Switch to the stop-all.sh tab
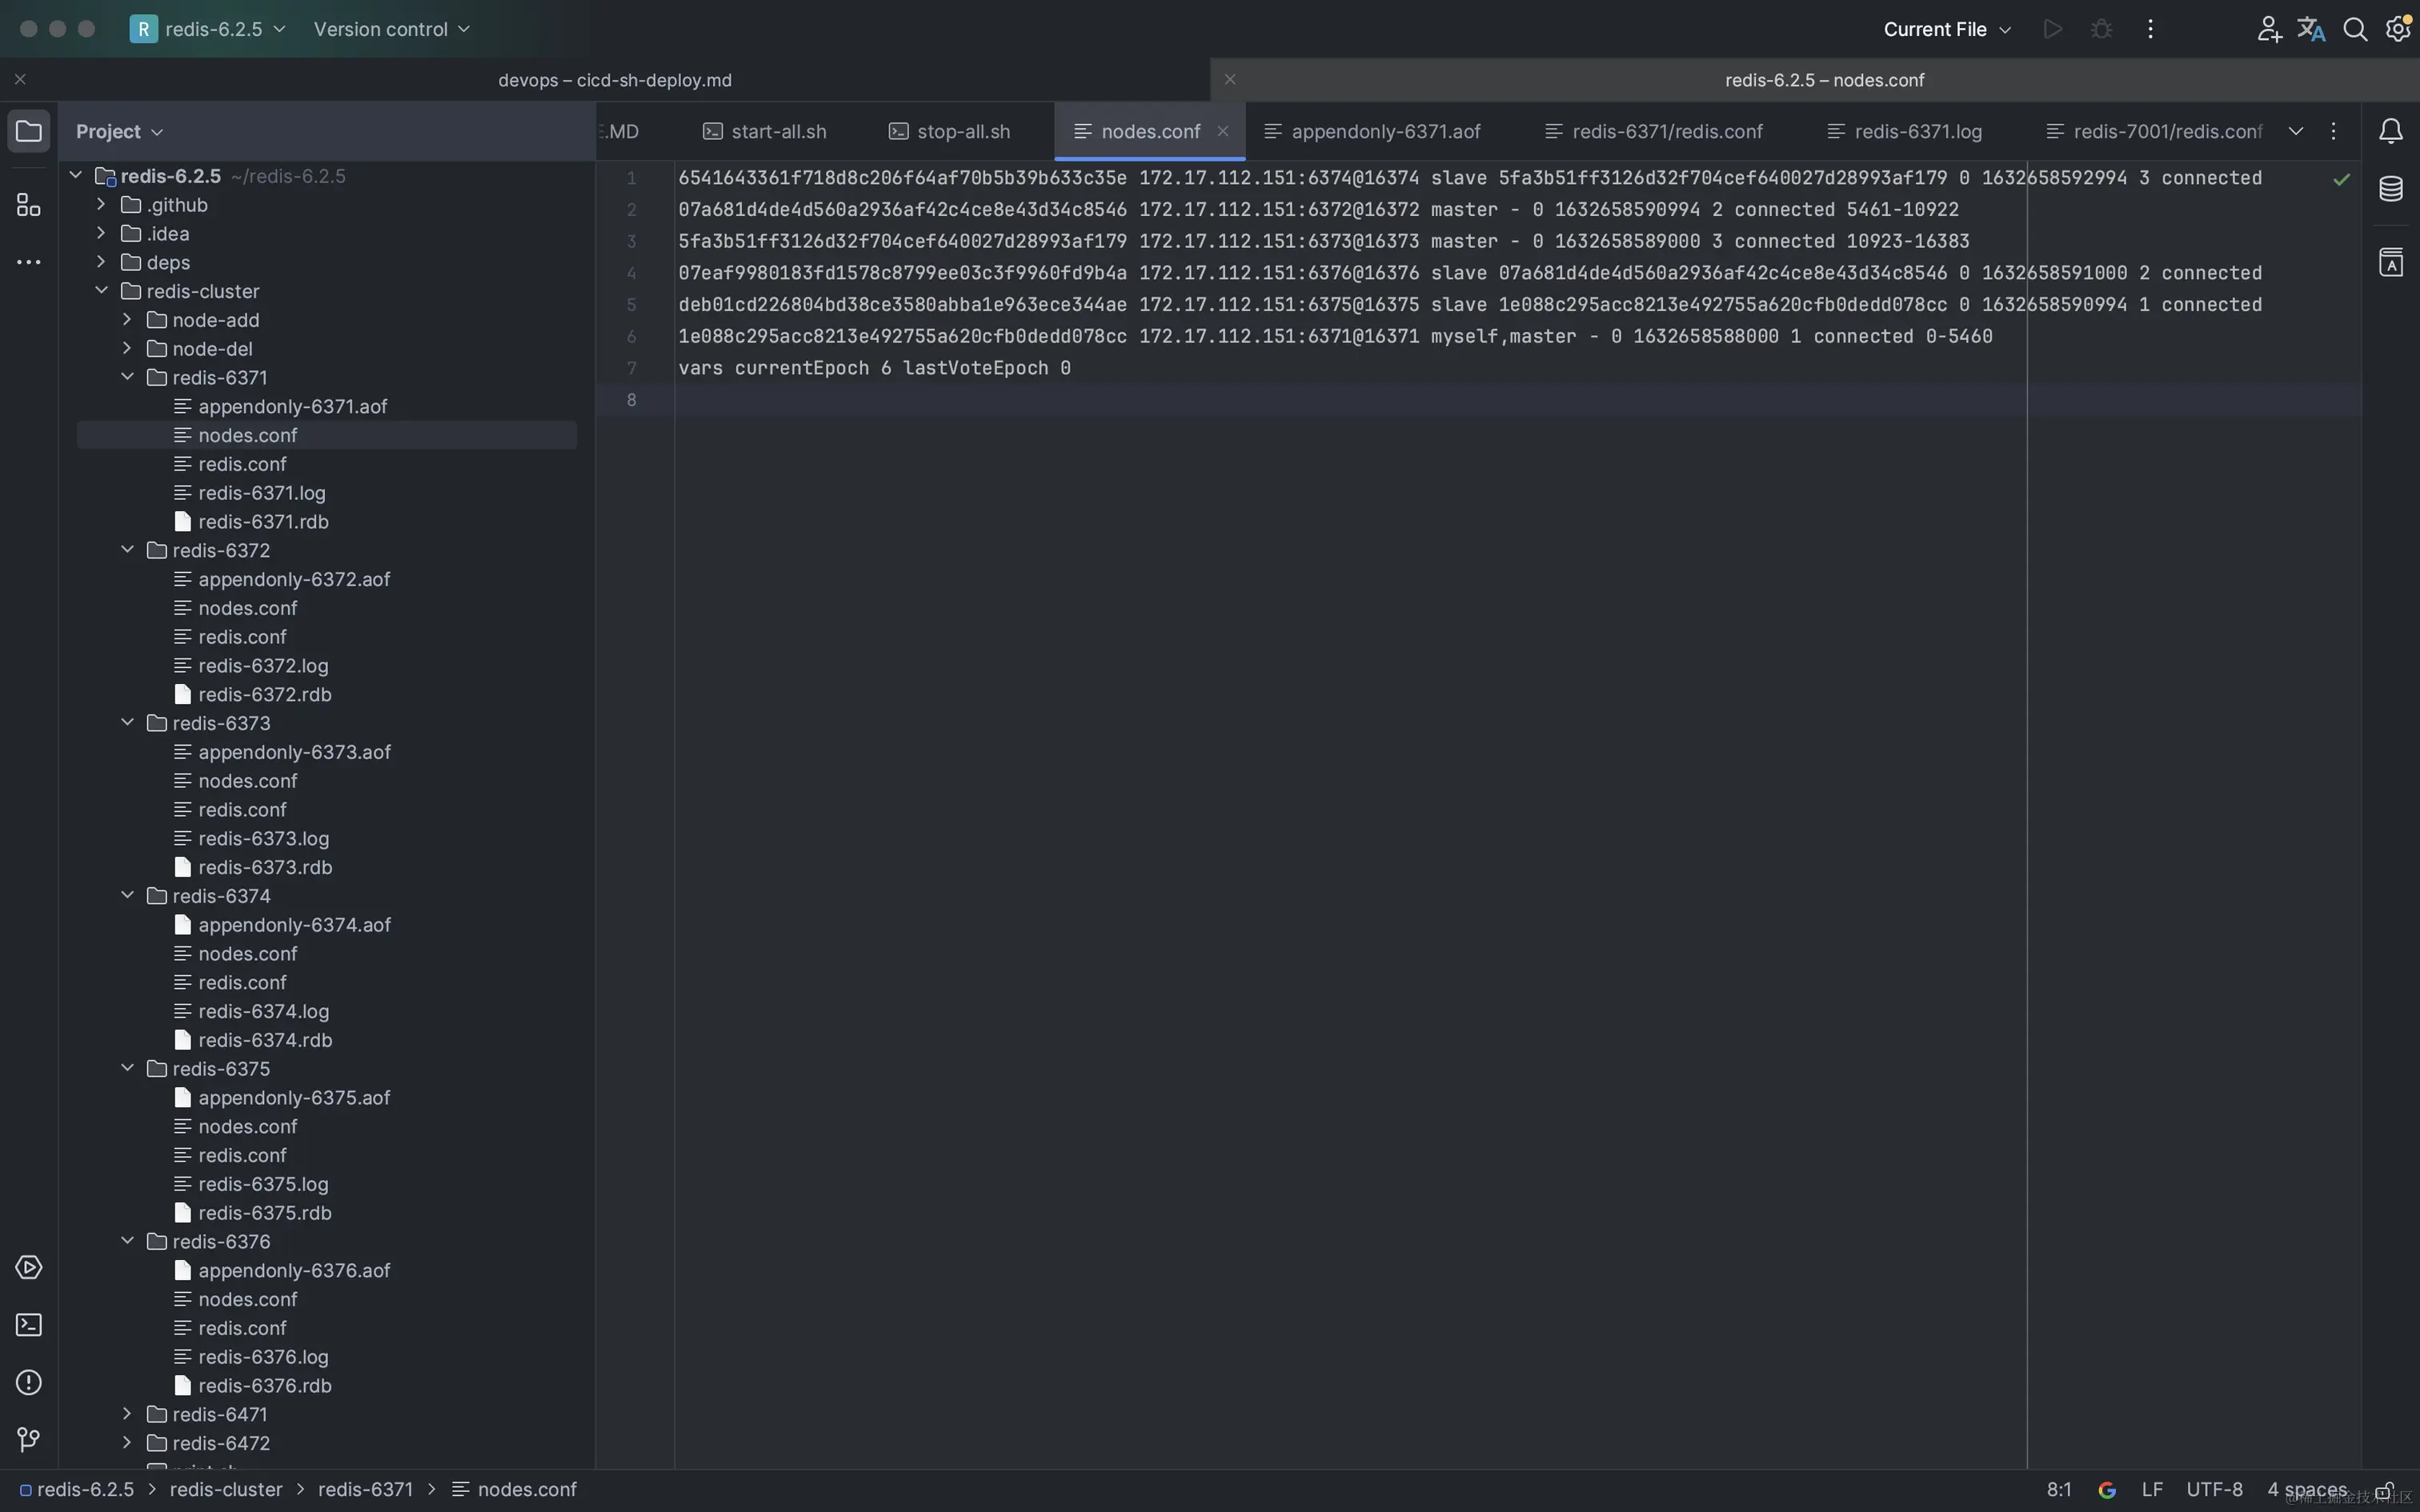Image resolution: width=2420 pixels, height=1512 pixels. point(950,131)
